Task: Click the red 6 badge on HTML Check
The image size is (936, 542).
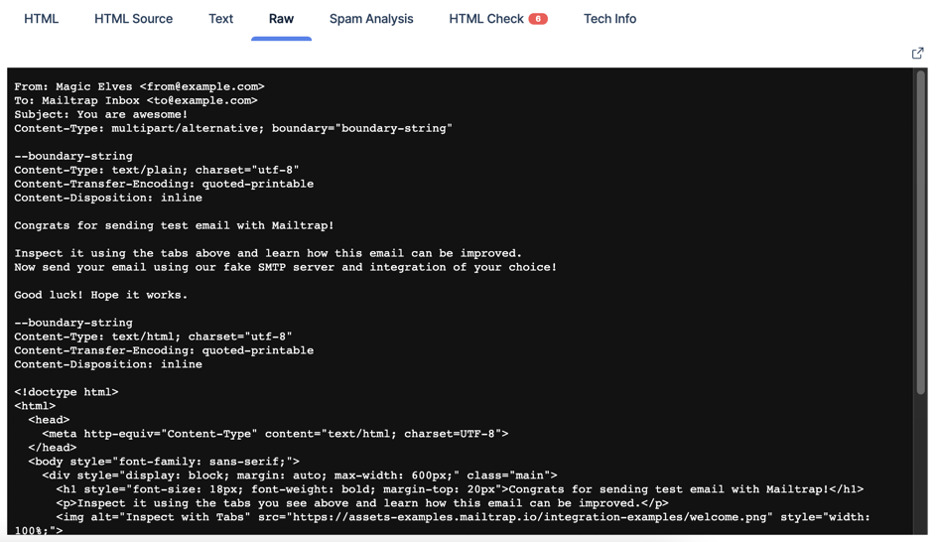Action: pos(538,19)
